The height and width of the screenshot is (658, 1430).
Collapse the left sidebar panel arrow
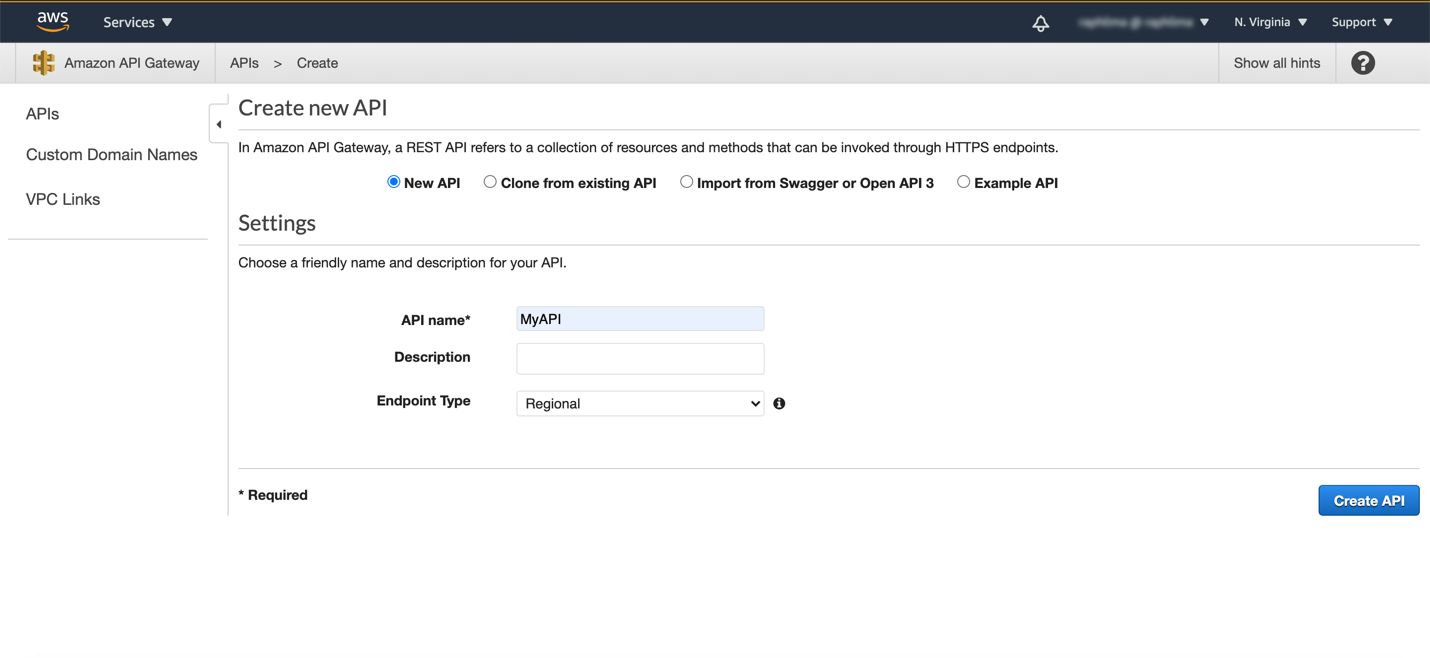(x=219, y=124)
